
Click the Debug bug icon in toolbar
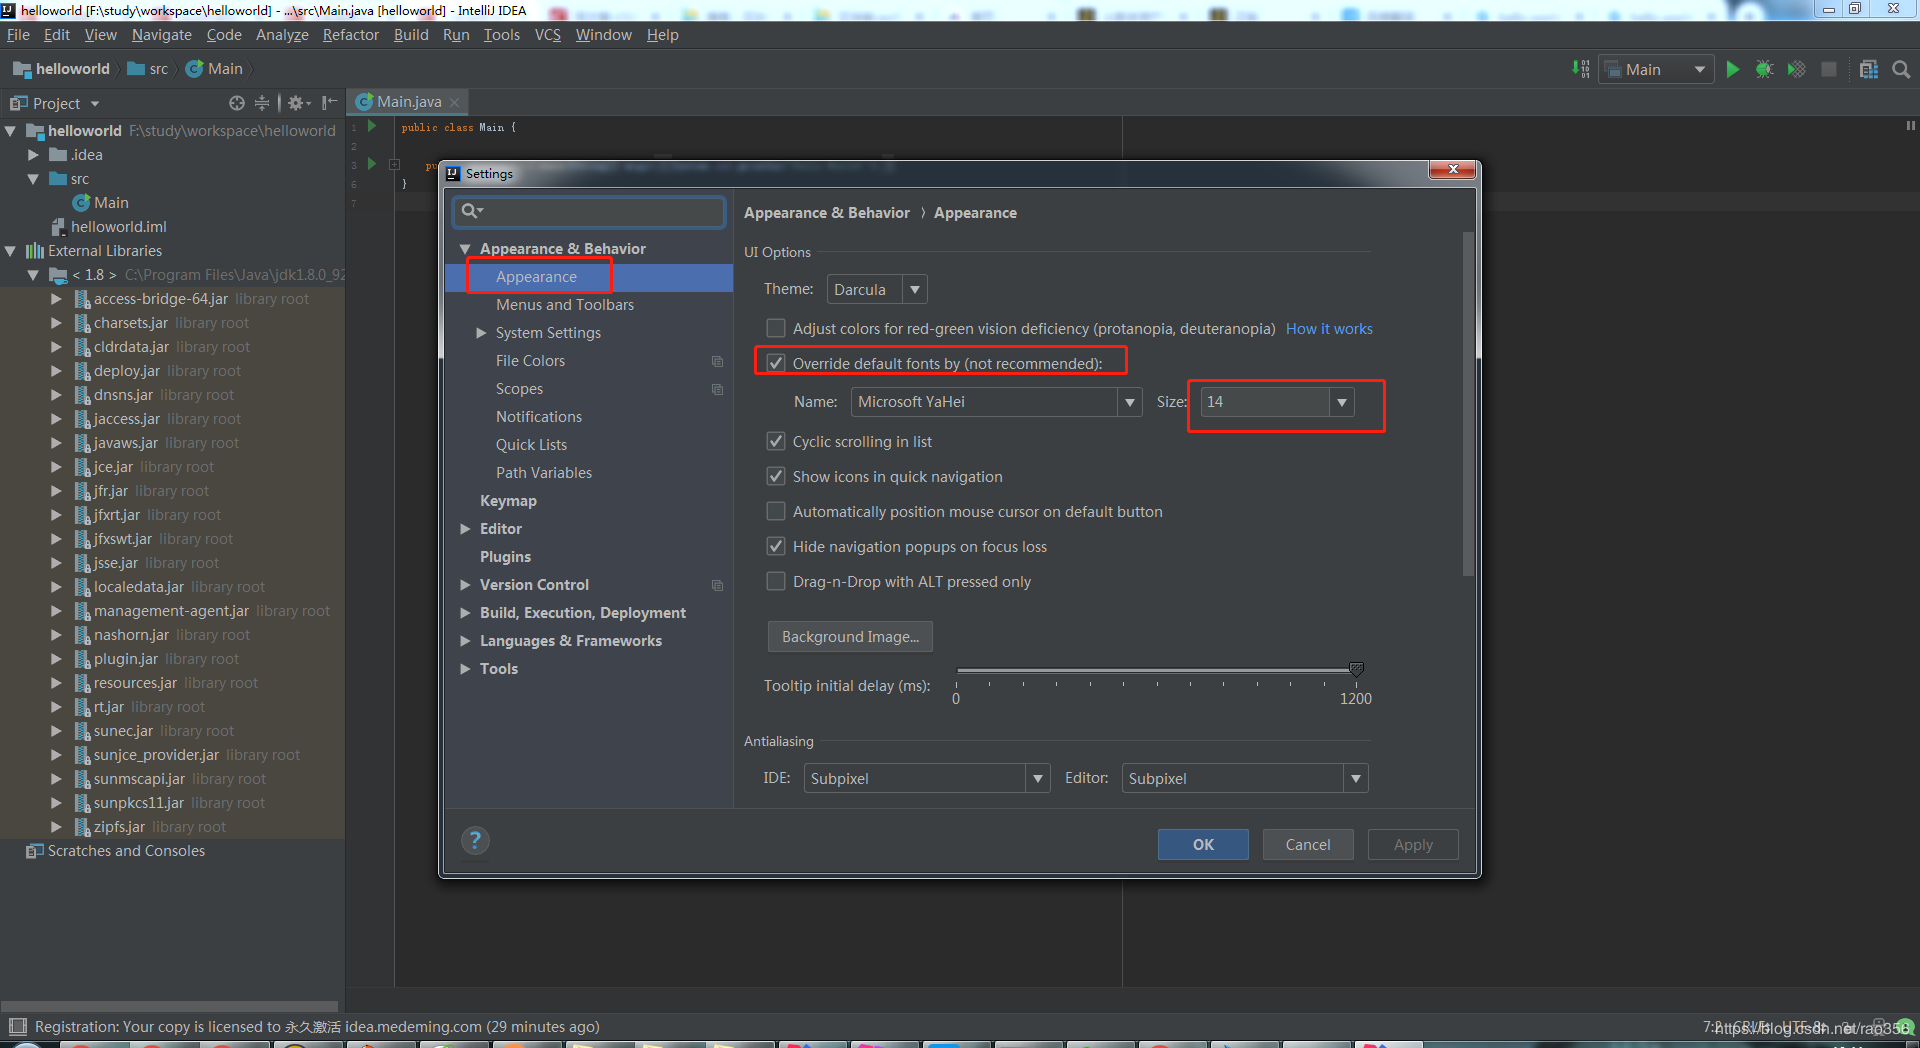click(x=1765, y=69)
